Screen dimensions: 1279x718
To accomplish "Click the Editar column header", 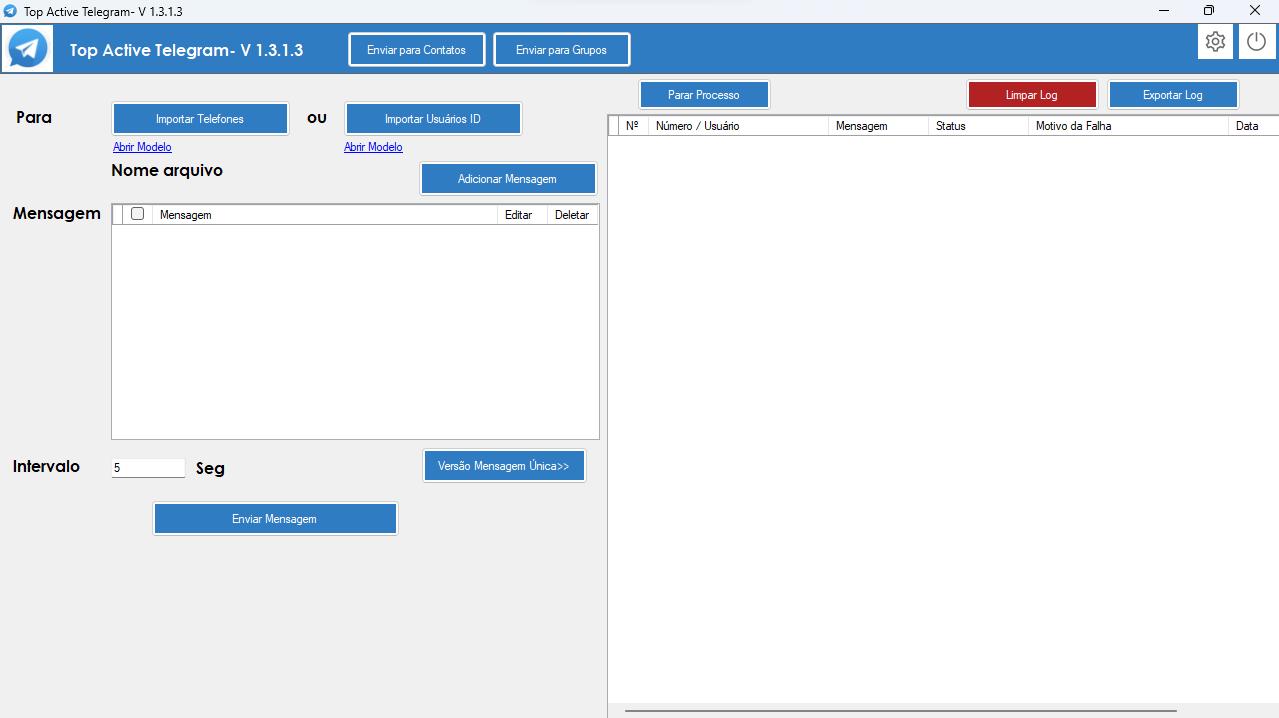I will point(522,214).
